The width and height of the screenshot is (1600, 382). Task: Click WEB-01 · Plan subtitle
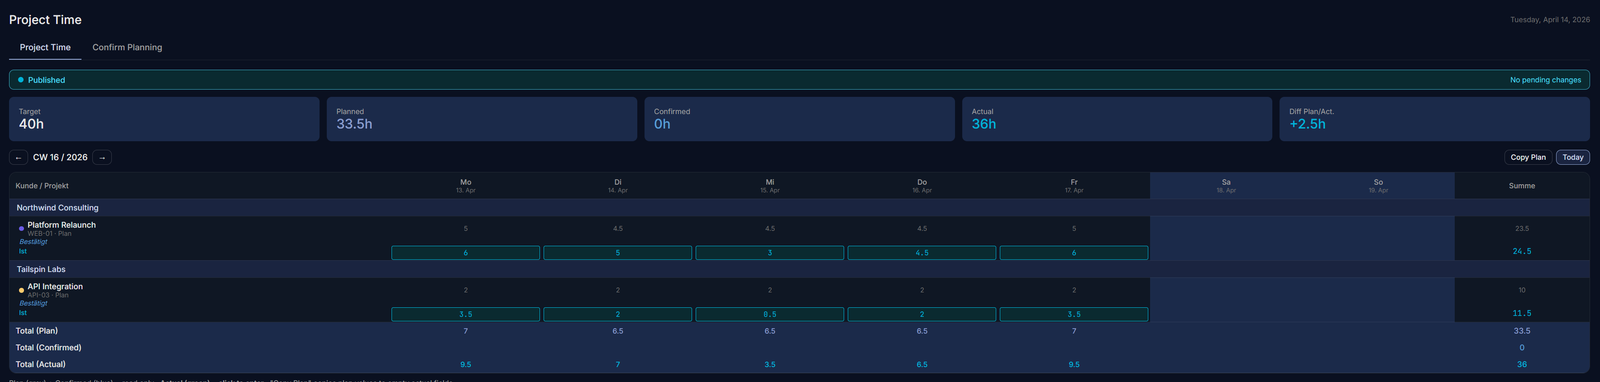point(49,234)
